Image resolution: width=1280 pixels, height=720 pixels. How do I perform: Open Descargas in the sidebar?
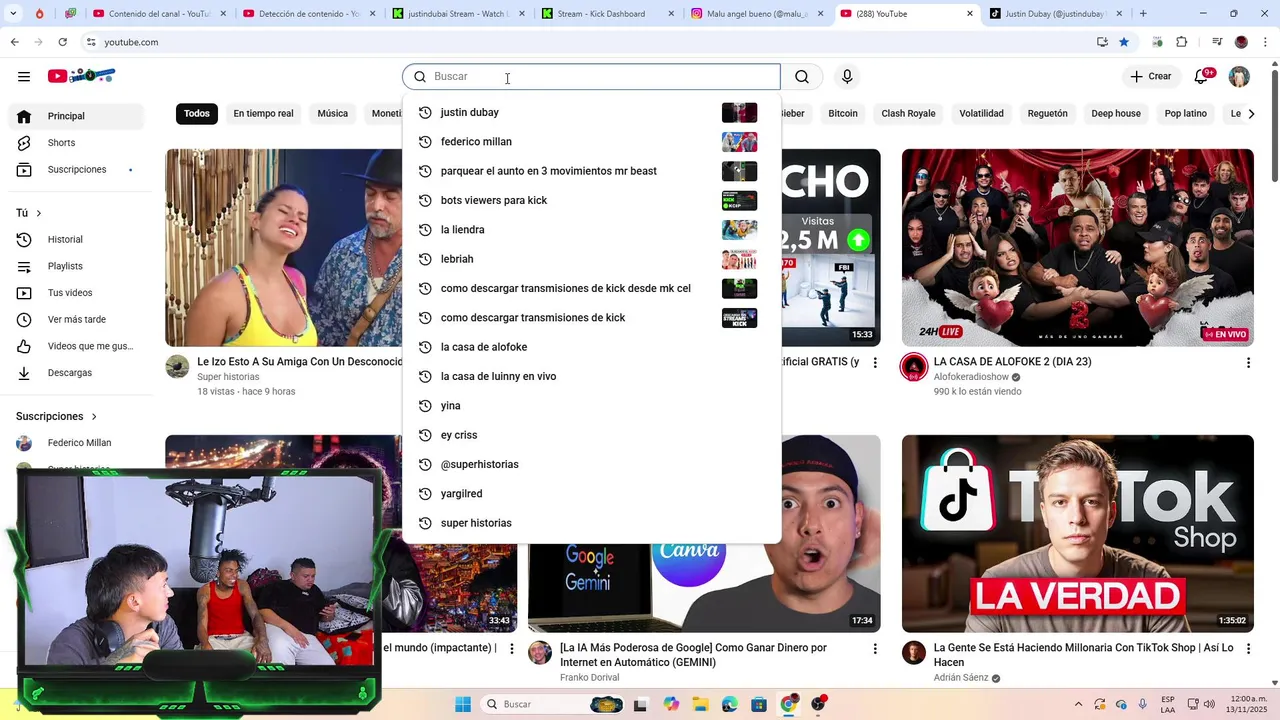(76, 373)
